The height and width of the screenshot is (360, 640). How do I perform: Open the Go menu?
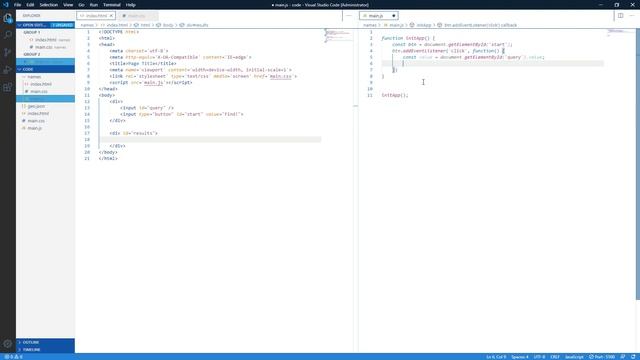(81, 5)
